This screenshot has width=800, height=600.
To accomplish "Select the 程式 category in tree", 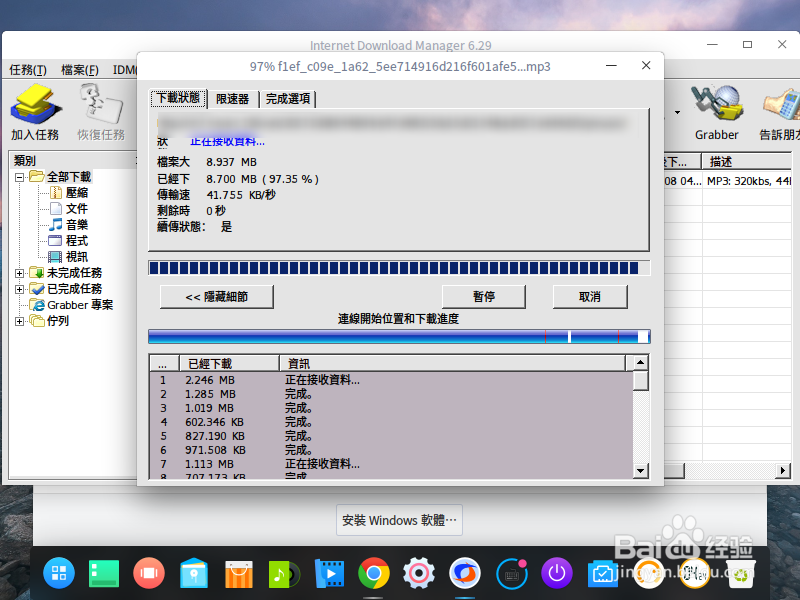I will (x=77, y=241).
